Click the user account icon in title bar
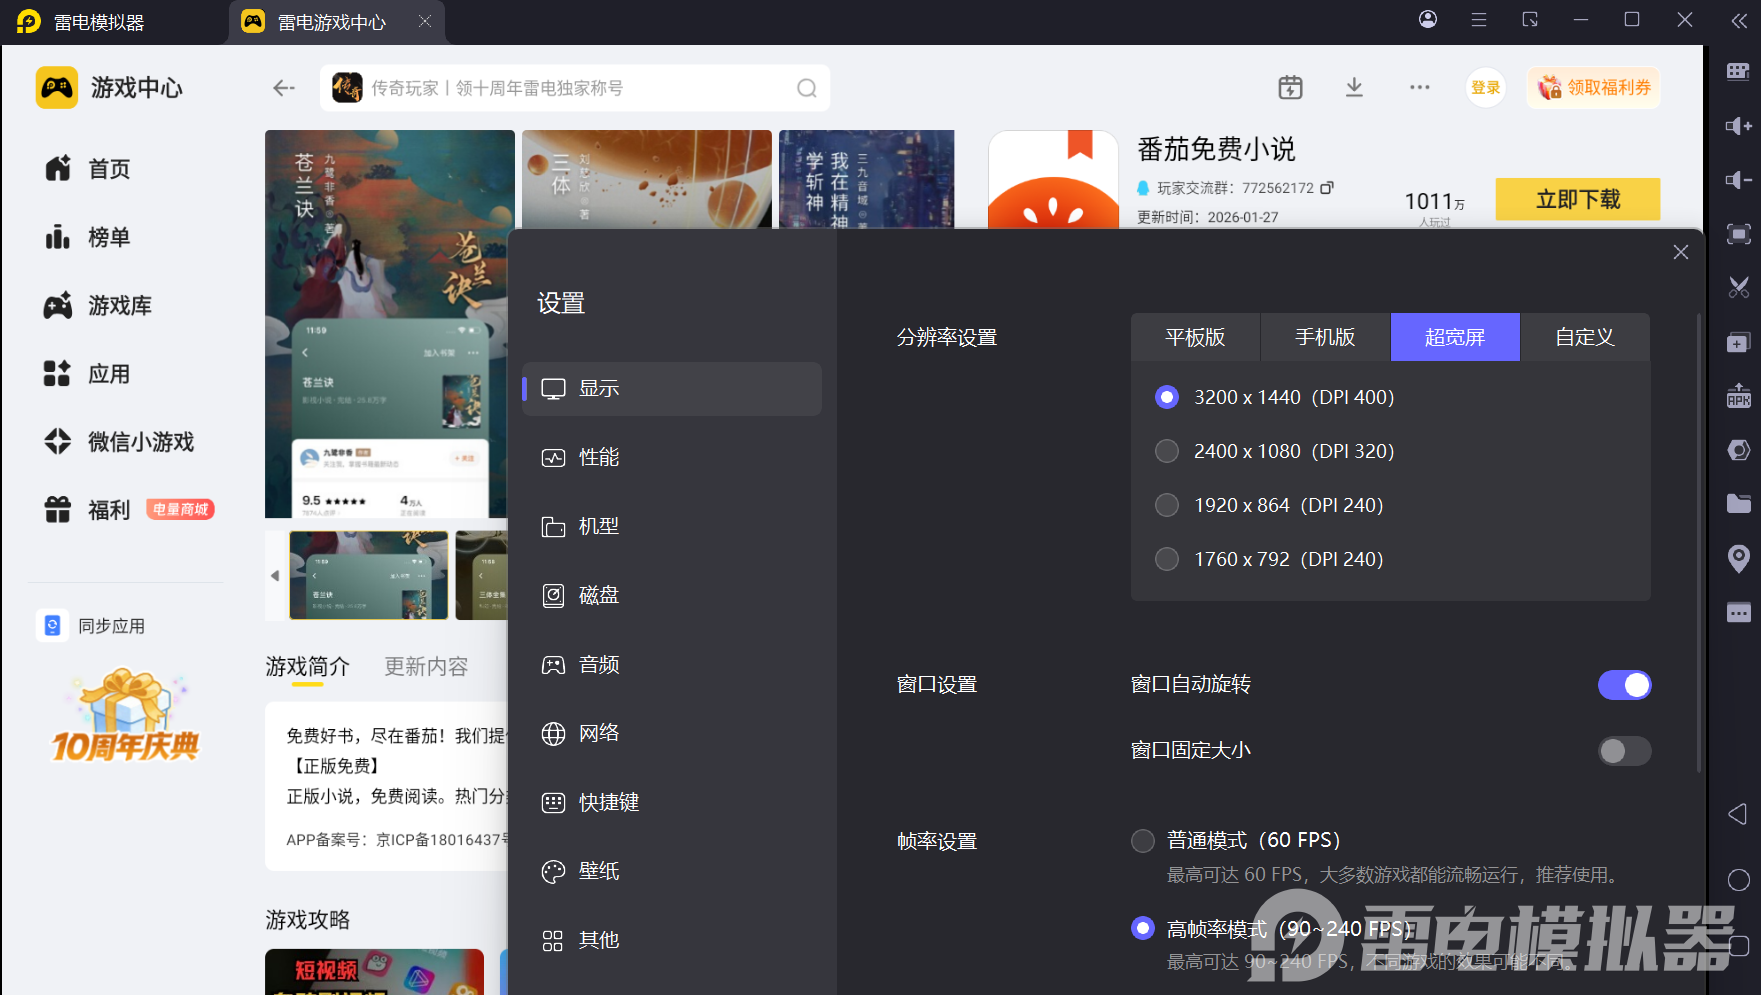This screenshot has width=1761, height=995. point(1428,20)
